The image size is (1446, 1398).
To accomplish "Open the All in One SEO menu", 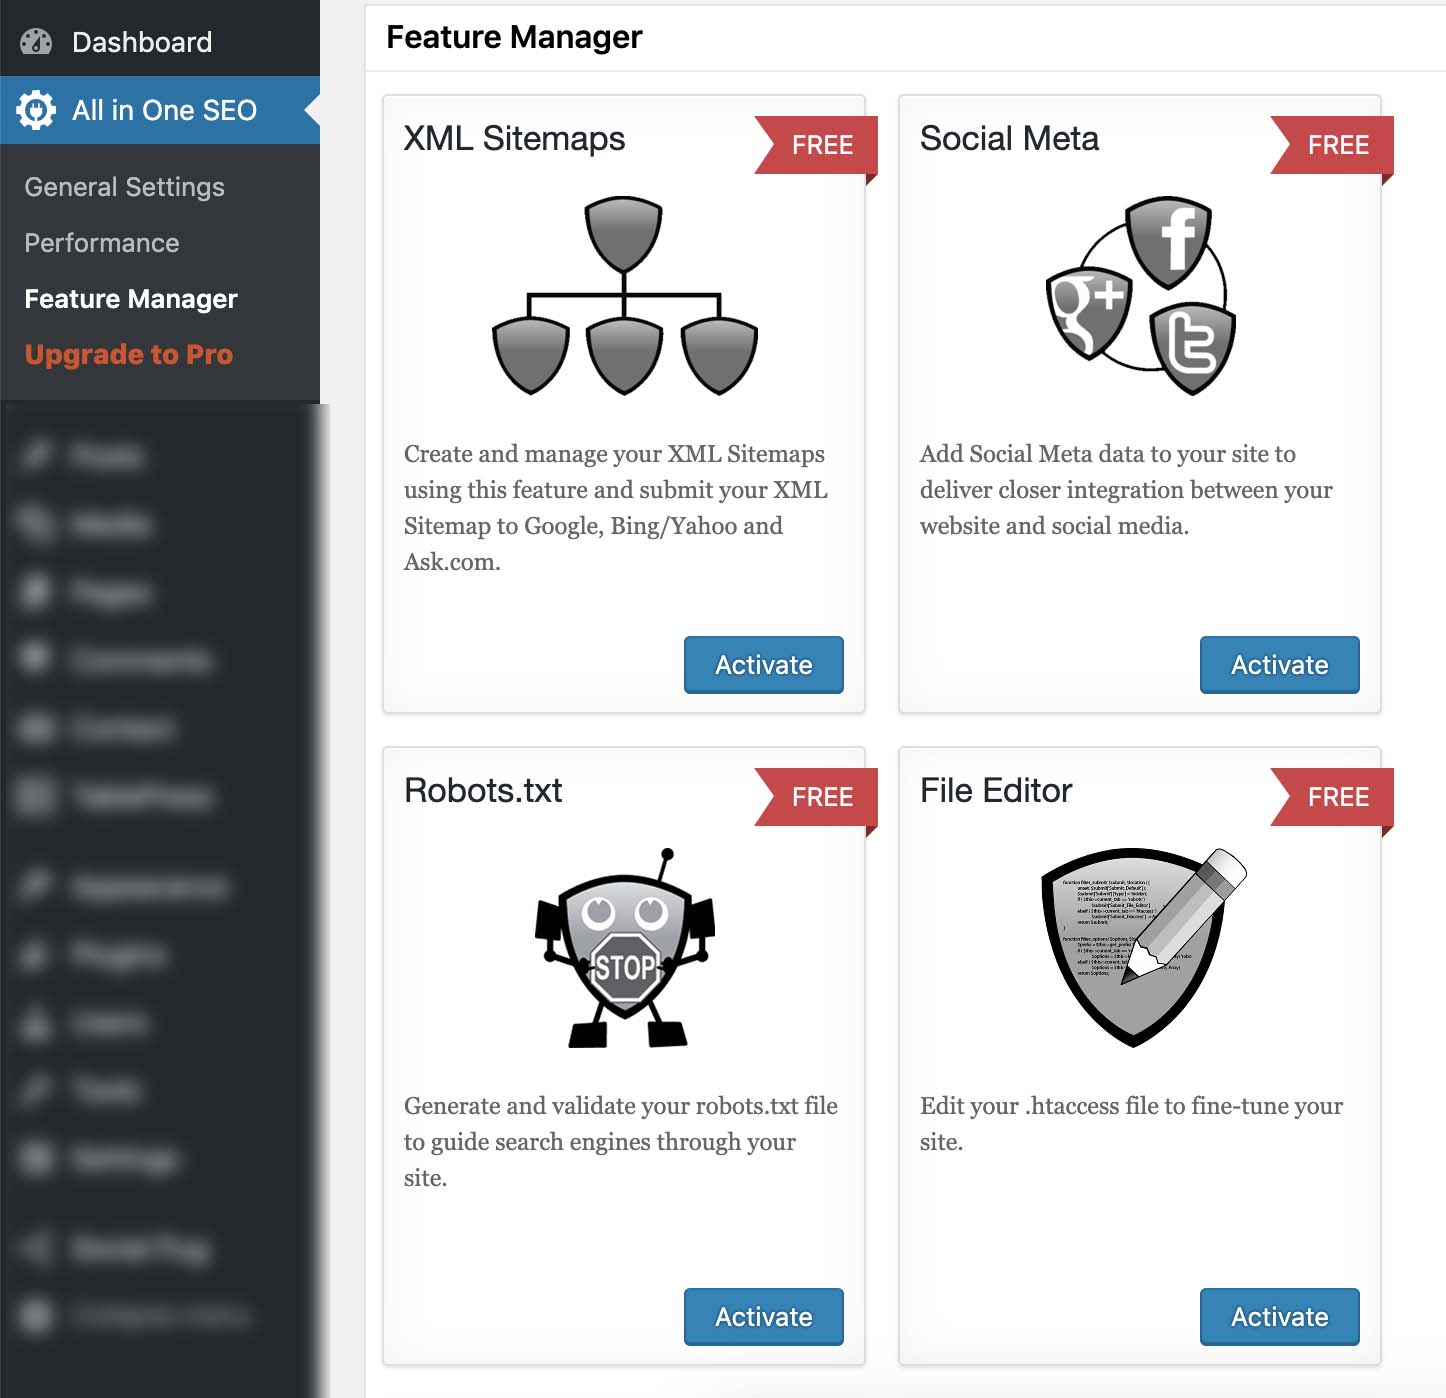I will (x=160, y=110).
